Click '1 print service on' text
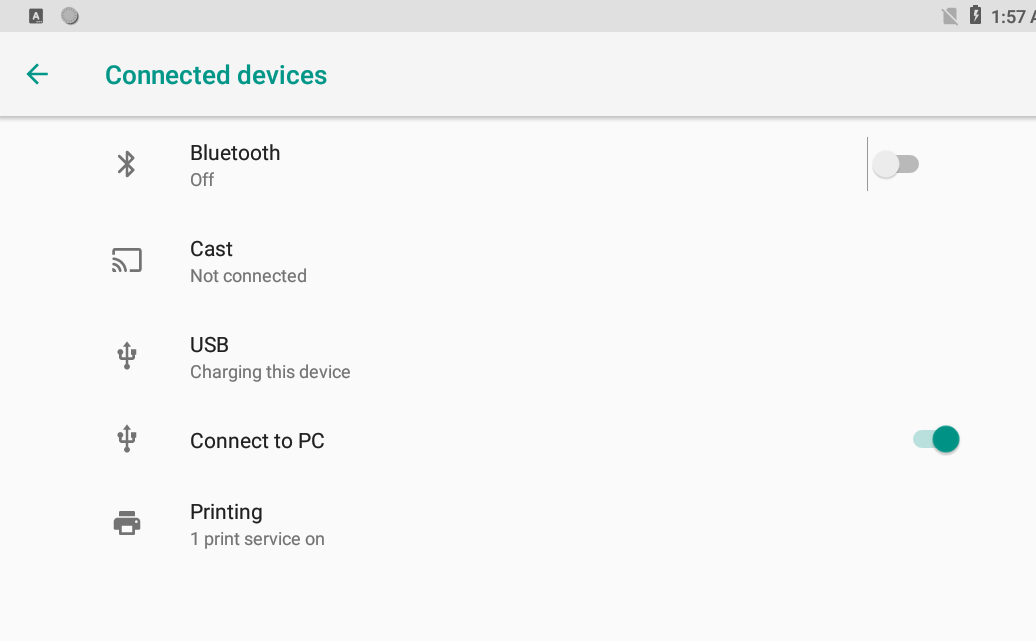The height and width of the screenshot is (641, 1036). pos(257,539)
